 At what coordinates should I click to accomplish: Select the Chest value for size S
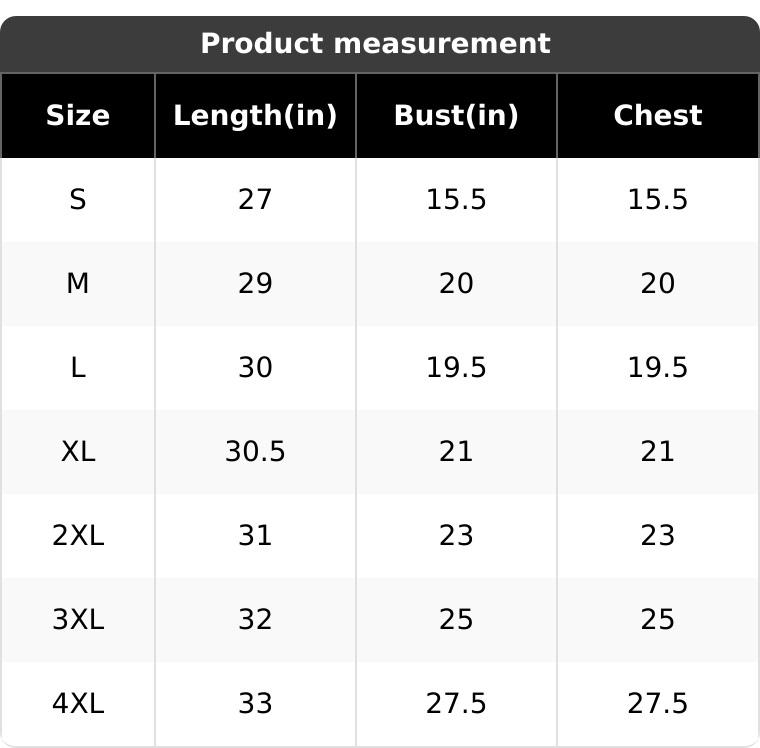(657, 200)
